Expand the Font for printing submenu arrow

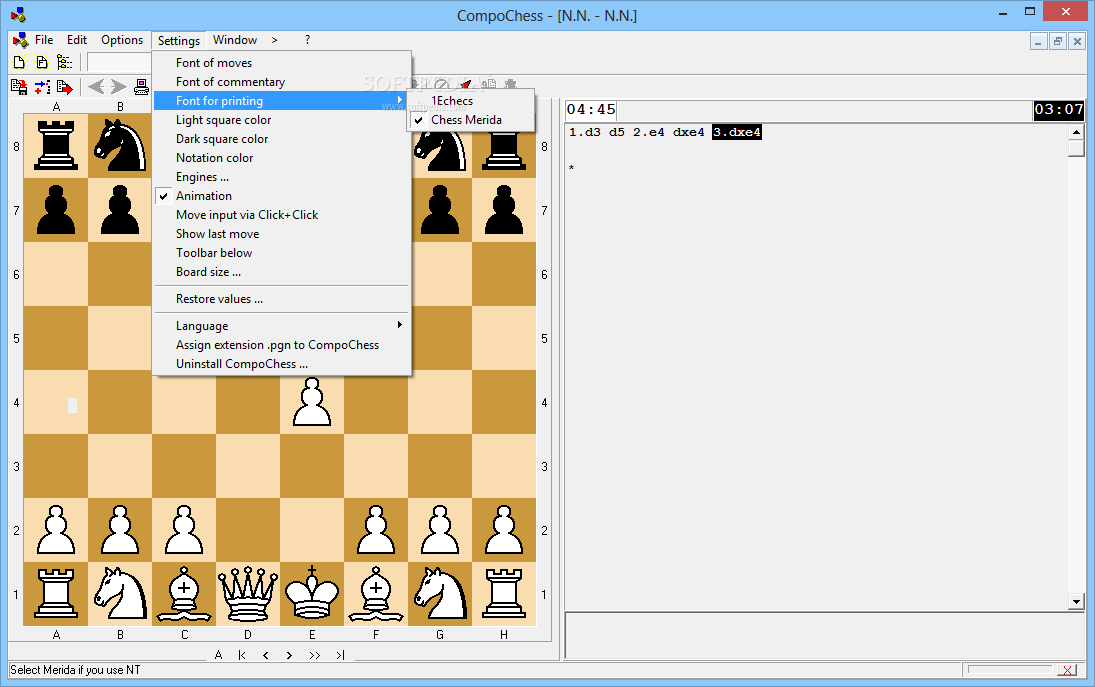click(x=399, y=100)
